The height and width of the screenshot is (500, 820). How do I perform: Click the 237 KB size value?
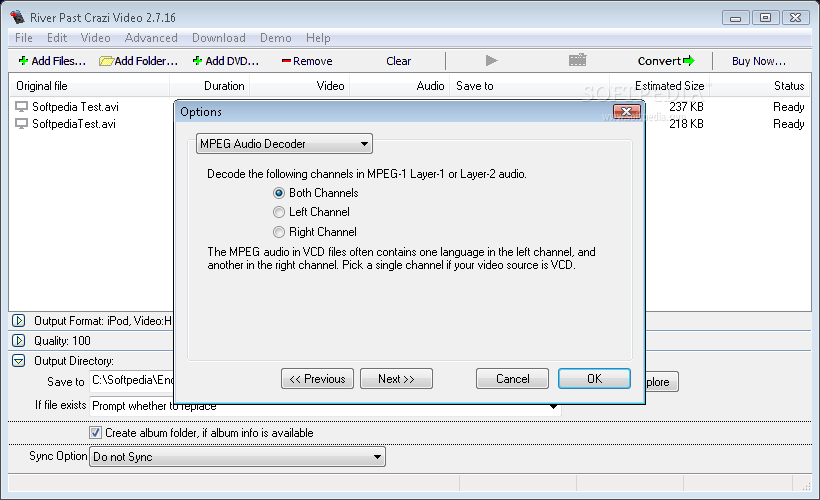686,107
